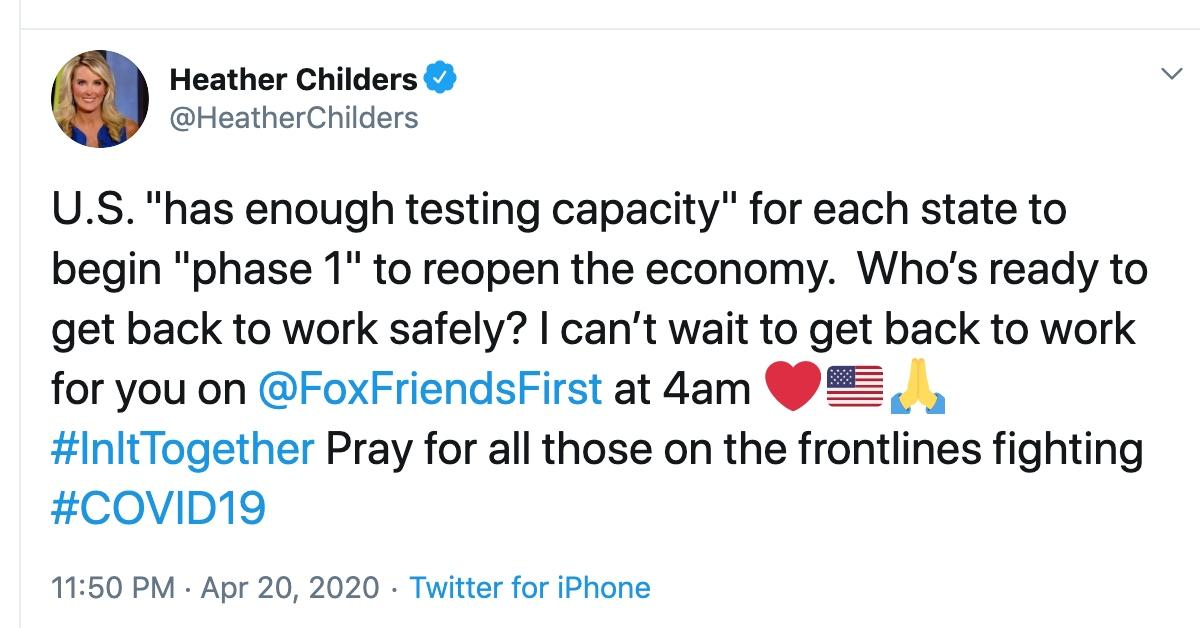Click the Heather Childers display name

pyautogui.click(x=295, y=79)
